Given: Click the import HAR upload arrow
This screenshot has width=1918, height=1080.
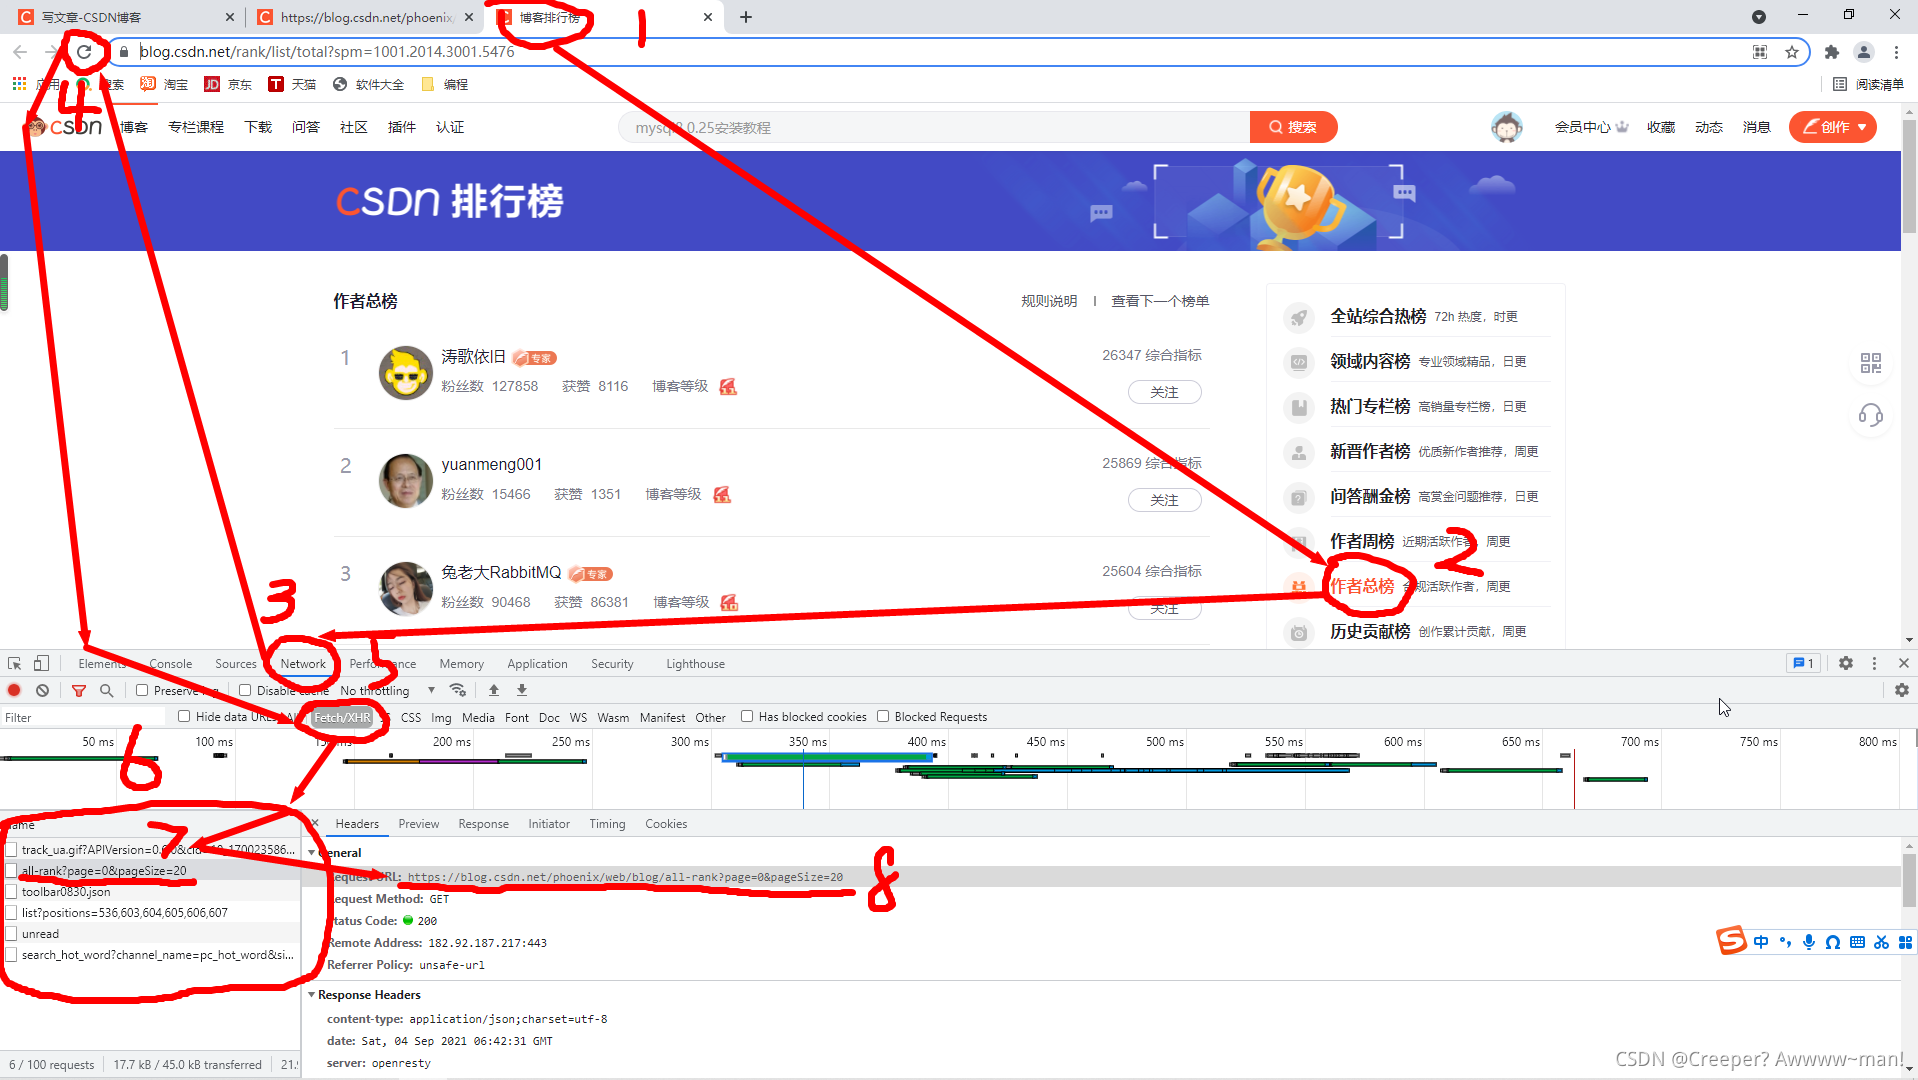Looking at the screenshot, I should 494,690.
